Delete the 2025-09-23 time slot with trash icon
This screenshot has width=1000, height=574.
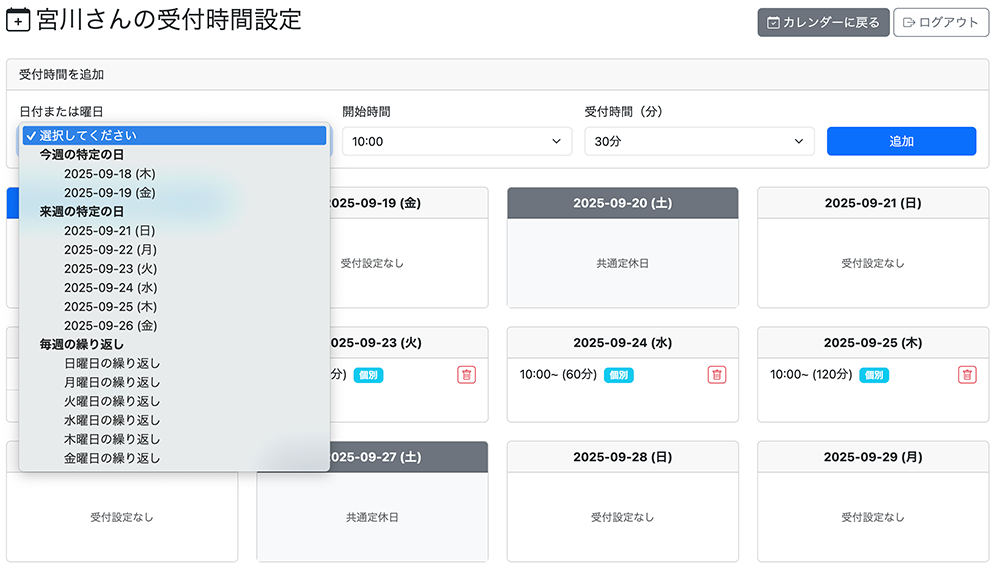coord(467,375)
